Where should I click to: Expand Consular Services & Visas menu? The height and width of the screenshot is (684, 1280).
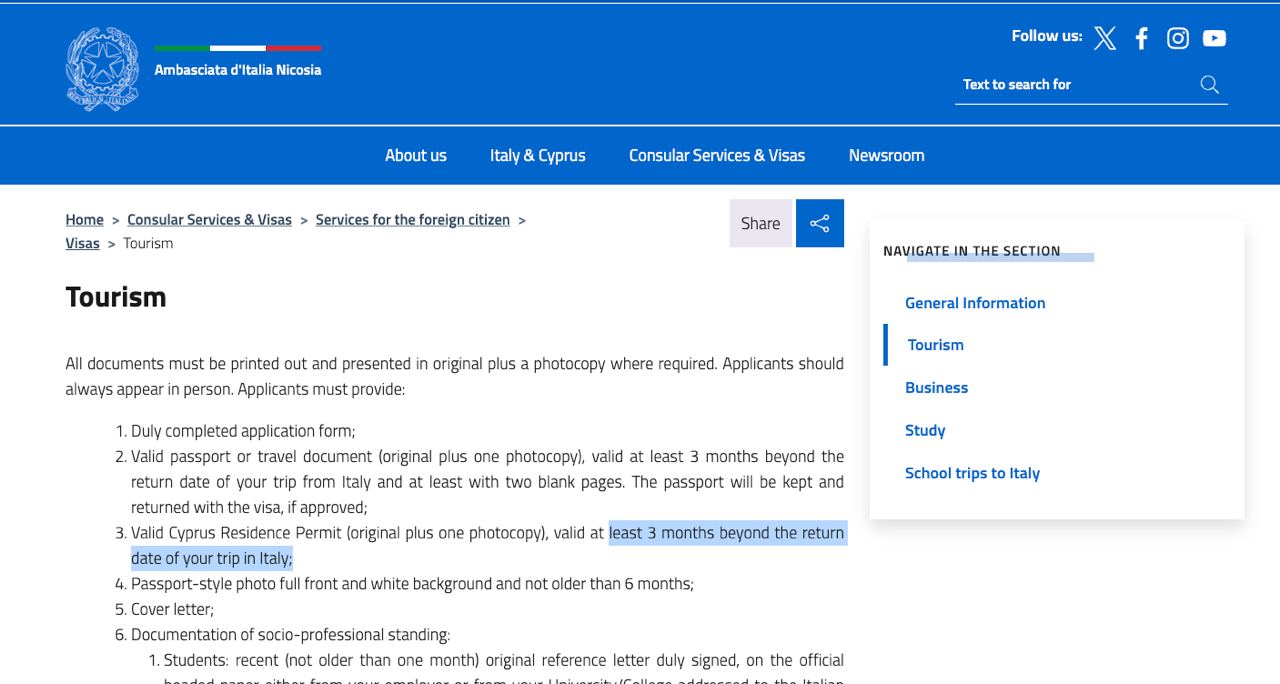point(716,155)
